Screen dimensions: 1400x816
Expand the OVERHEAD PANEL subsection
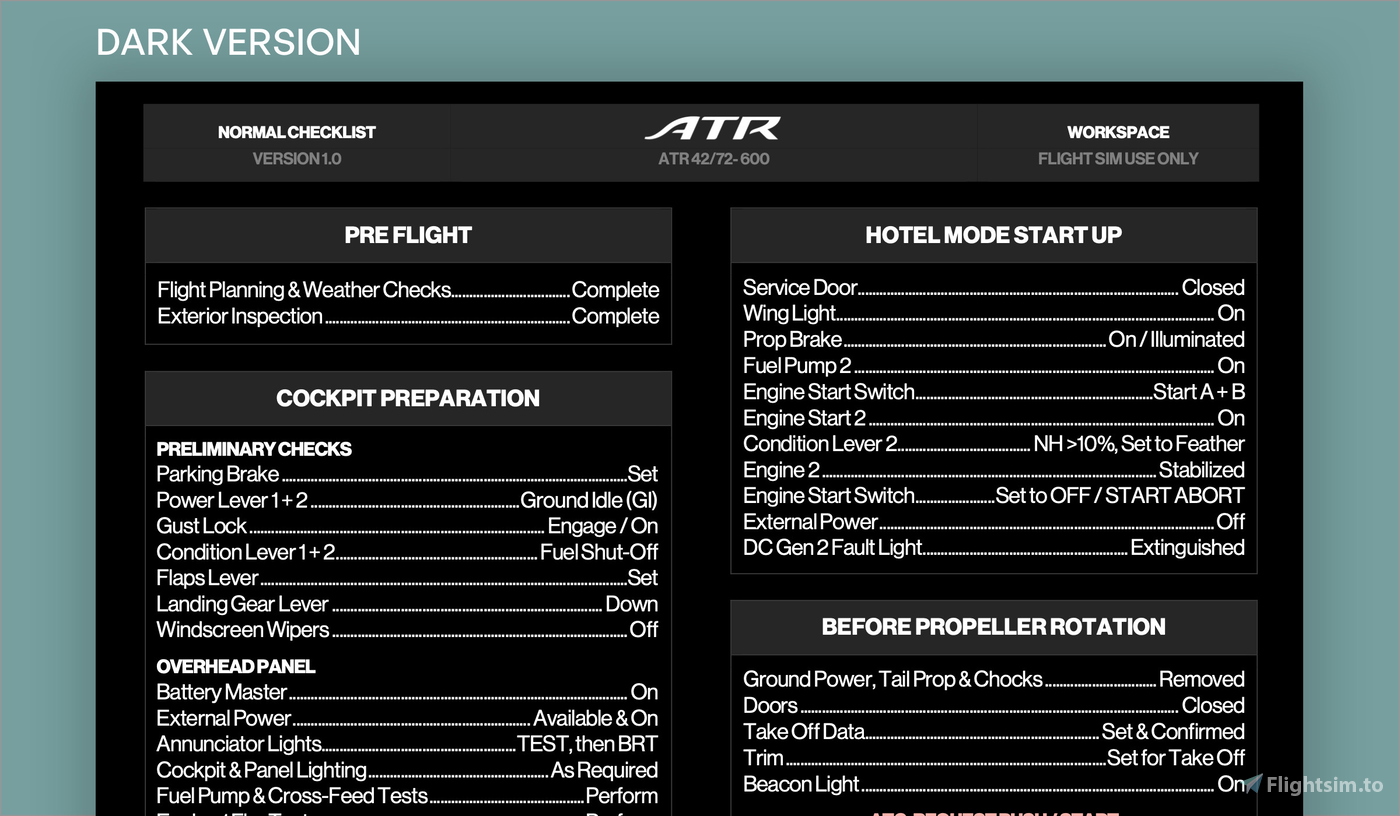(235, 666)
